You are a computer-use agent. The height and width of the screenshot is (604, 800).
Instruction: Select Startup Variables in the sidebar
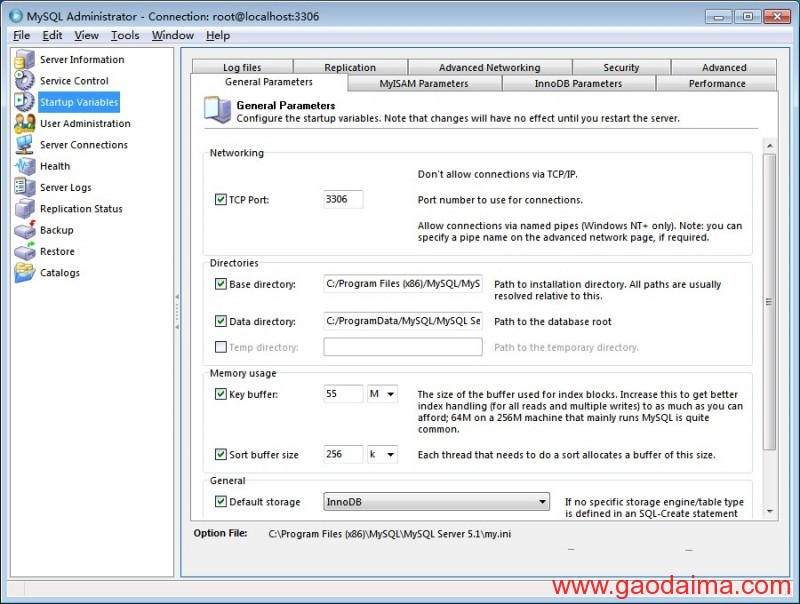79,102
